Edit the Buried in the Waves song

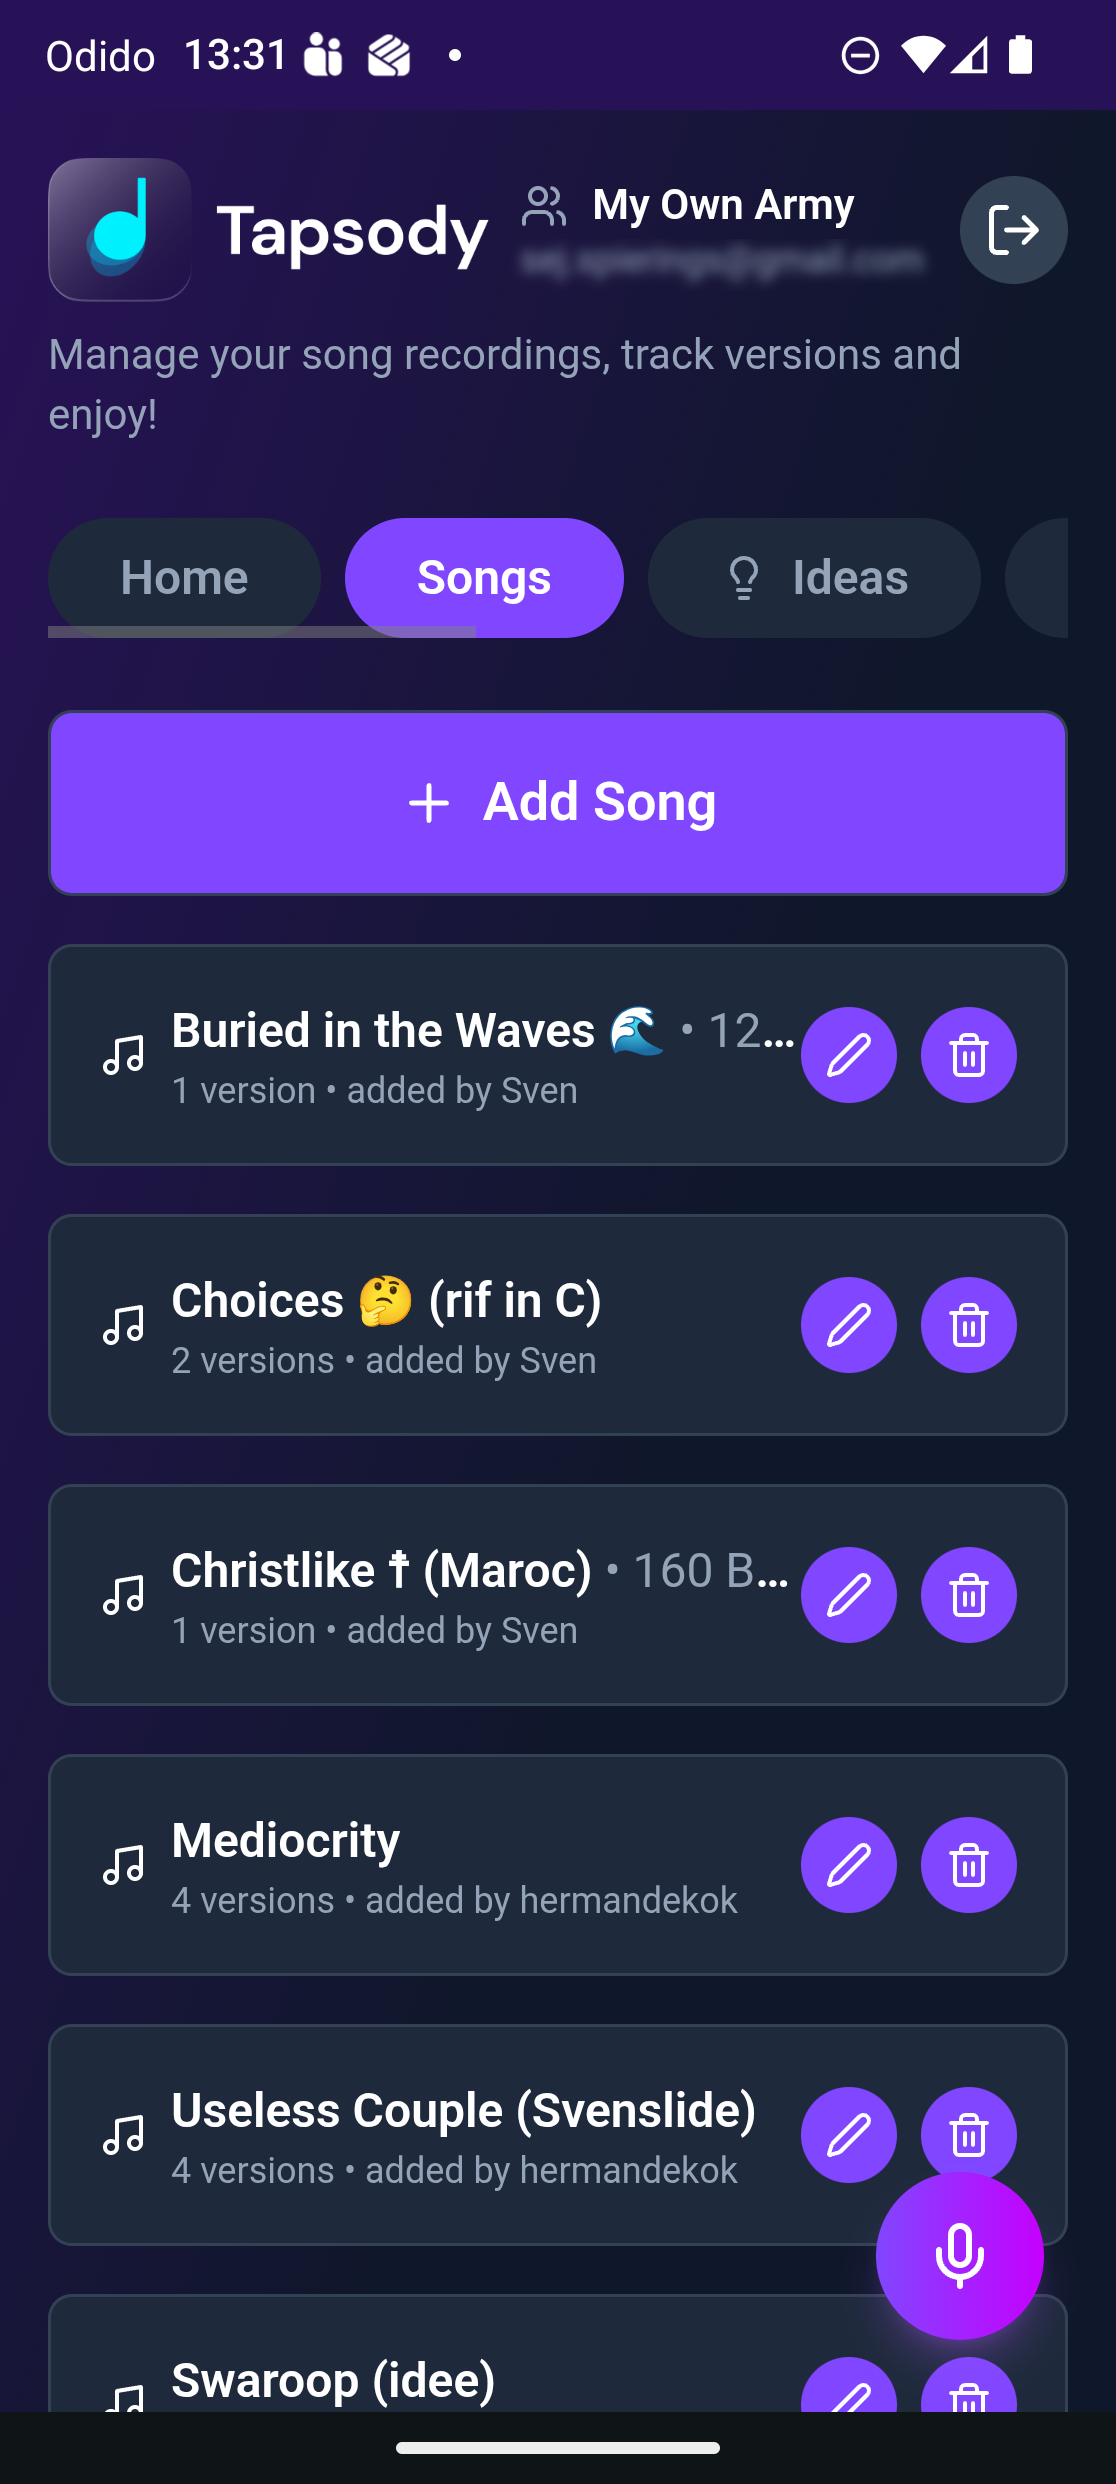(848, 1055)
